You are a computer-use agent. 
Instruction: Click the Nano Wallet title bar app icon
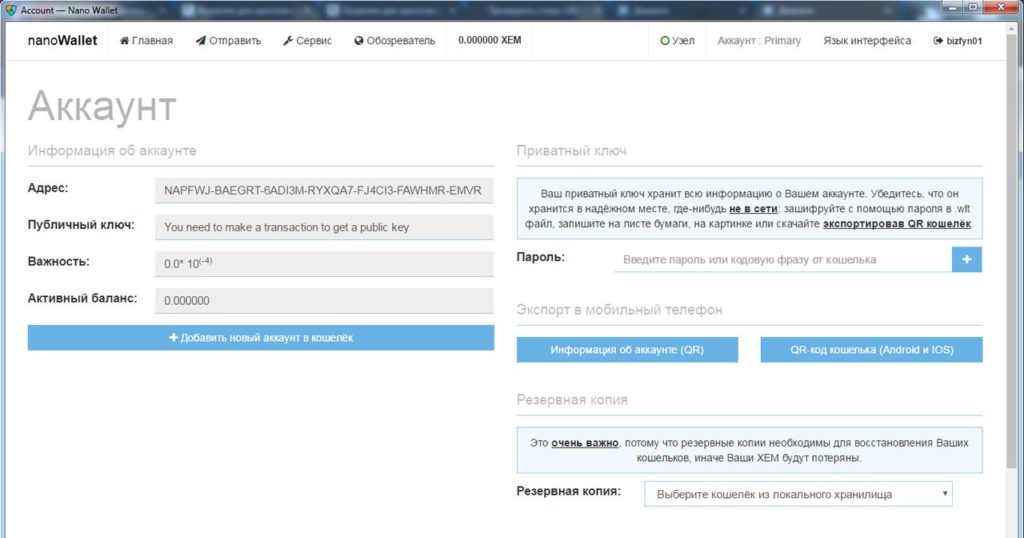[11, 10]
